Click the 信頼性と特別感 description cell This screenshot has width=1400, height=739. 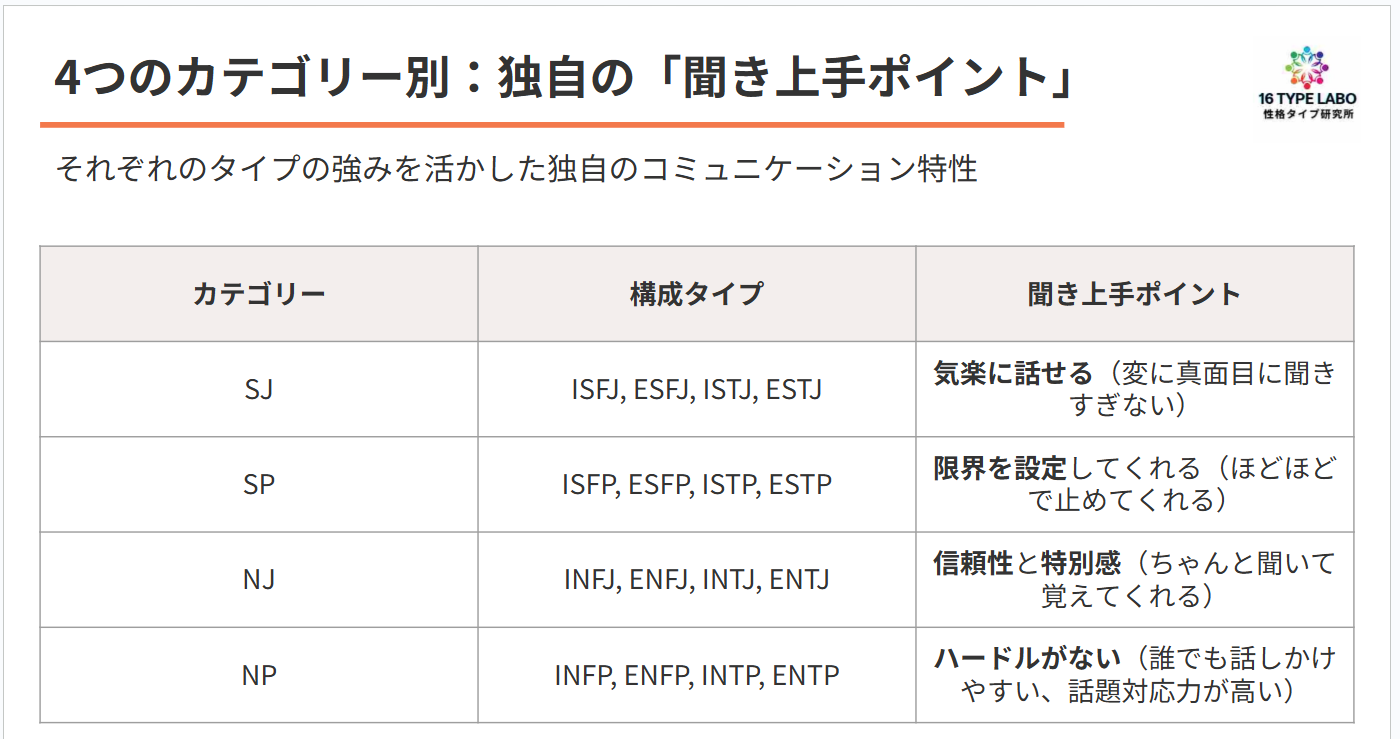[1134, 580]
